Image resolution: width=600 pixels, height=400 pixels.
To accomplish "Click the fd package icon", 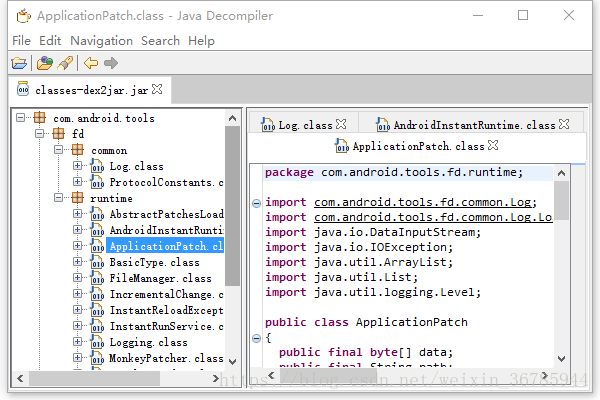I will click(59, 134).
